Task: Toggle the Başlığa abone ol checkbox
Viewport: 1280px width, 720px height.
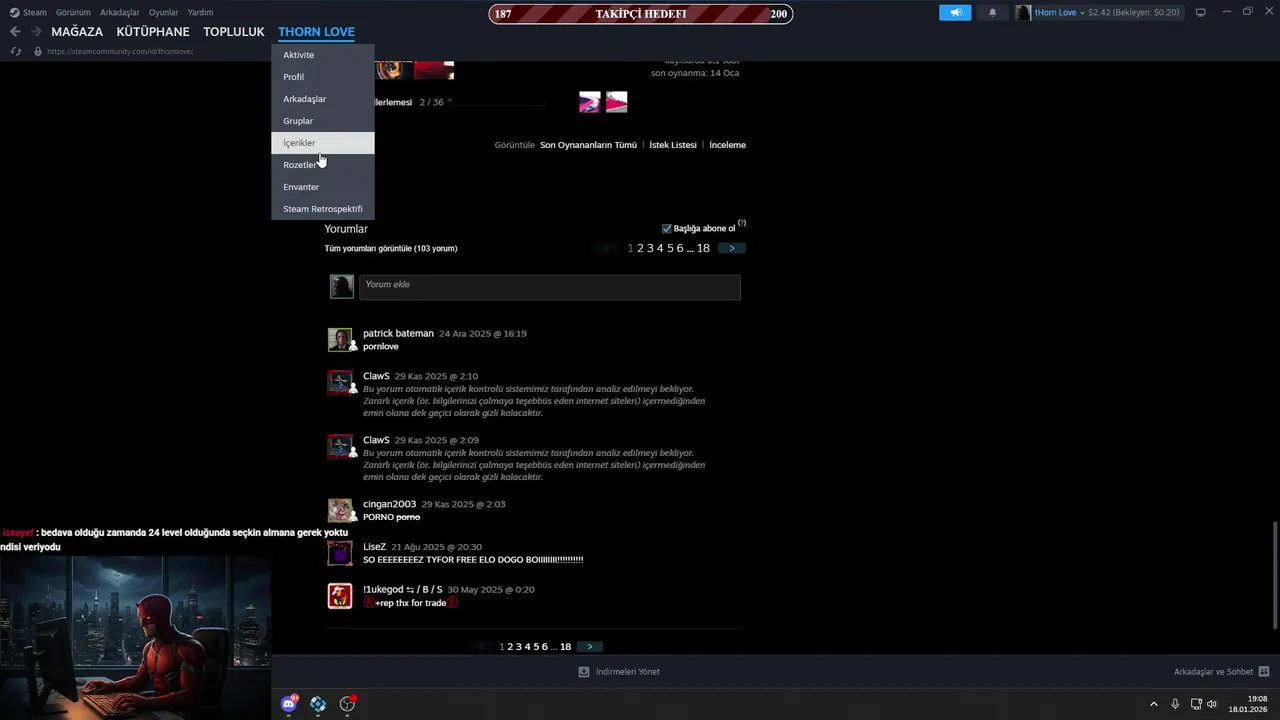Action: (x=667, y=229)
